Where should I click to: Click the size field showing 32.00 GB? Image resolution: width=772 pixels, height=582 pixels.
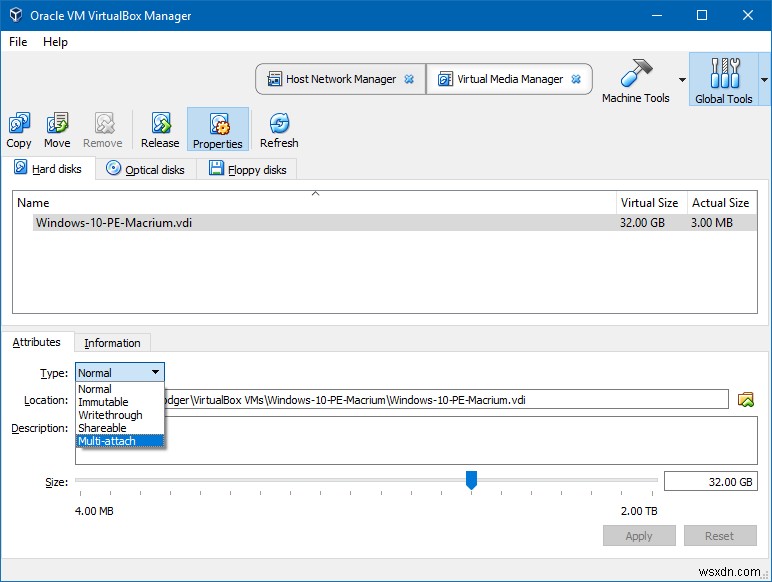(710, 482)
